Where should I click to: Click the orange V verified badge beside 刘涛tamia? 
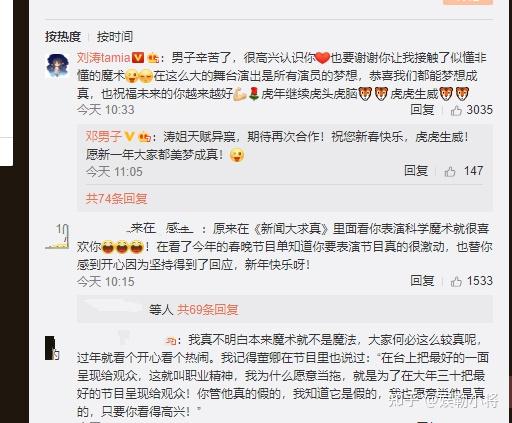click(138, 58)
